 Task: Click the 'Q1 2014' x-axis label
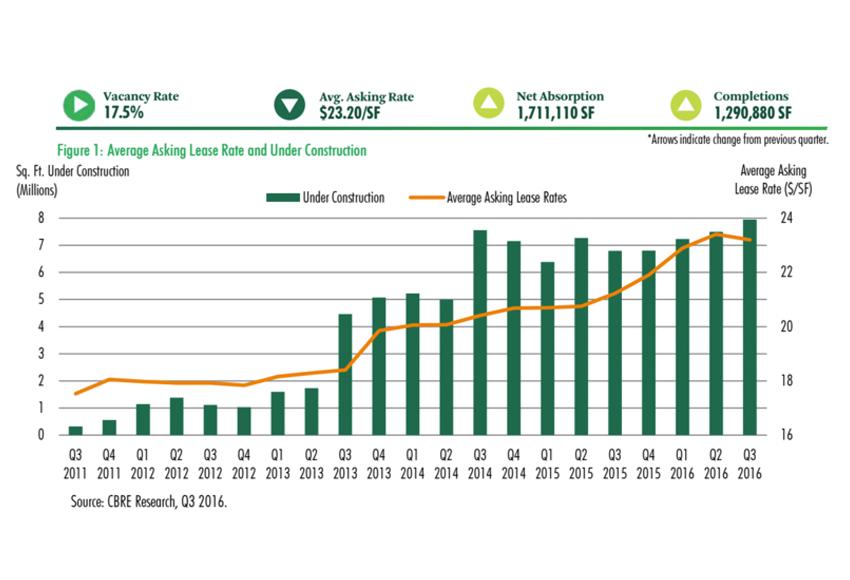pyautogui.click(x=413, y=465)
